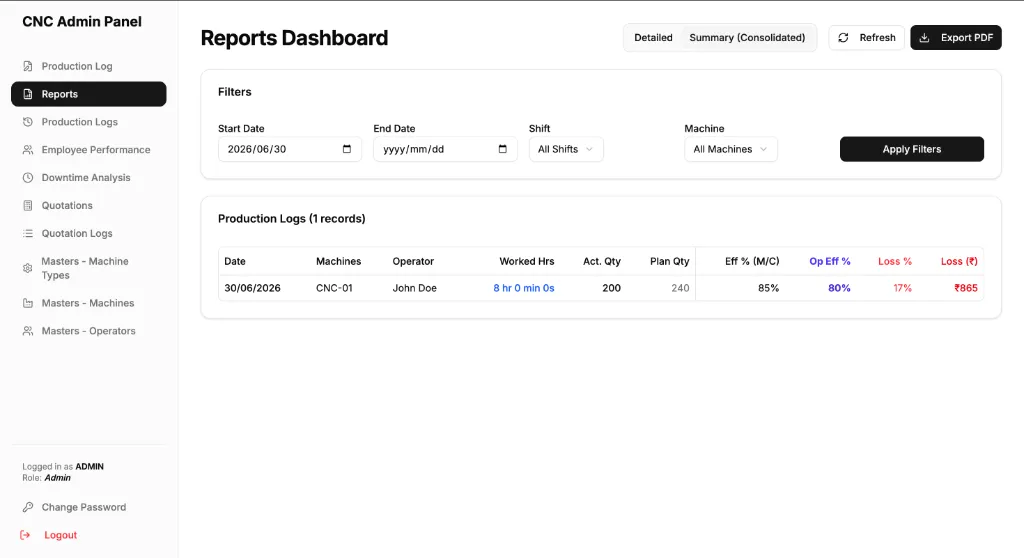Click the plan quantity 240 cell
This screenshot has width=1024, height=558.
[x=680, y=288]
